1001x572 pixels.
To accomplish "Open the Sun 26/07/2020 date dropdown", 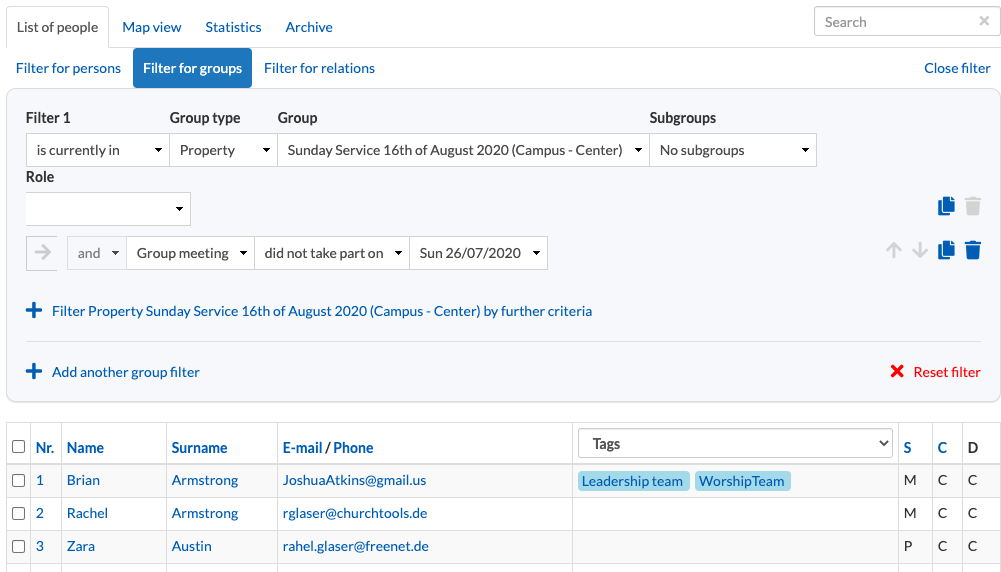I will 478,253.
